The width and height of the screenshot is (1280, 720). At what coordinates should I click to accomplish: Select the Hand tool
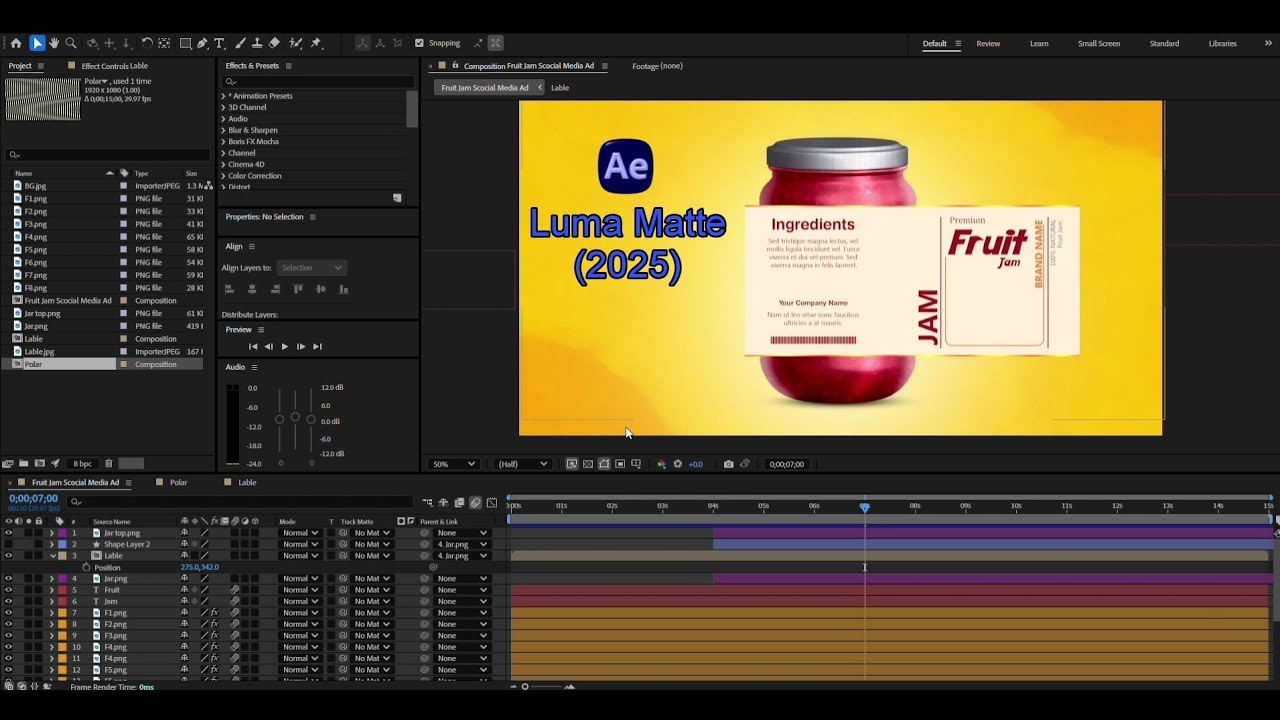(54, 43)
